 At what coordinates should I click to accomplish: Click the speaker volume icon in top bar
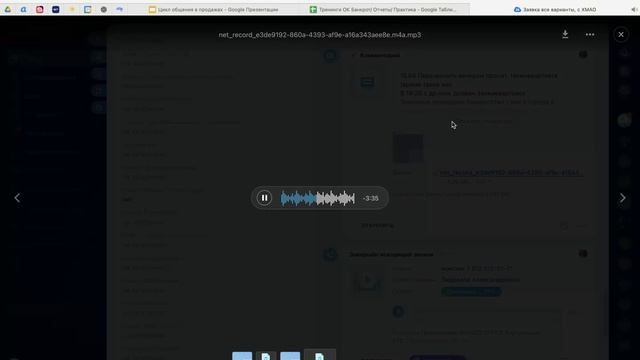[634, 9]
